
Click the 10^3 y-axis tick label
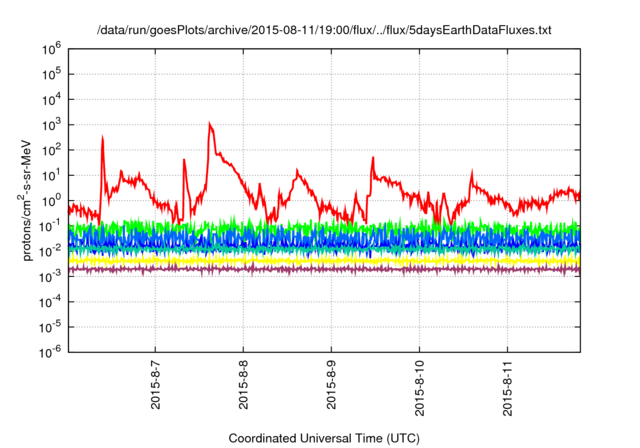tap(51, 125)
